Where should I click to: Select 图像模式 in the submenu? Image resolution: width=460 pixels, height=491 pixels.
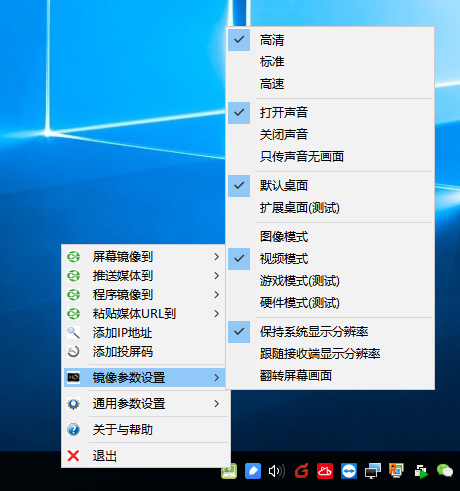330,237
